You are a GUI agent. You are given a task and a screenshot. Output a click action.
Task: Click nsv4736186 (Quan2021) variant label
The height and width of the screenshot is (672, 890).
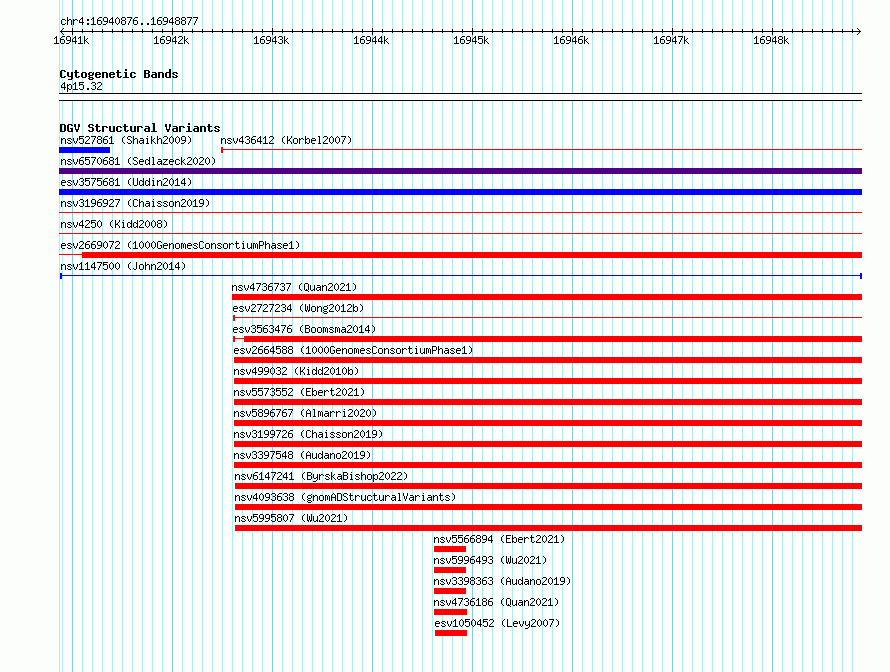click(x=496, y=602)
